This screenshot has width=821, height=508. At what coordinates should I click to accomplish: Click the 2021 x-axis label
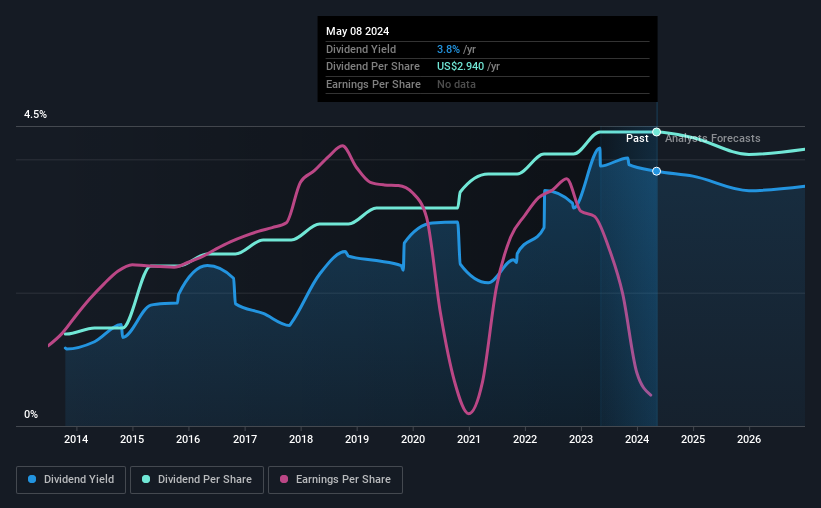[x=469, y=439]
